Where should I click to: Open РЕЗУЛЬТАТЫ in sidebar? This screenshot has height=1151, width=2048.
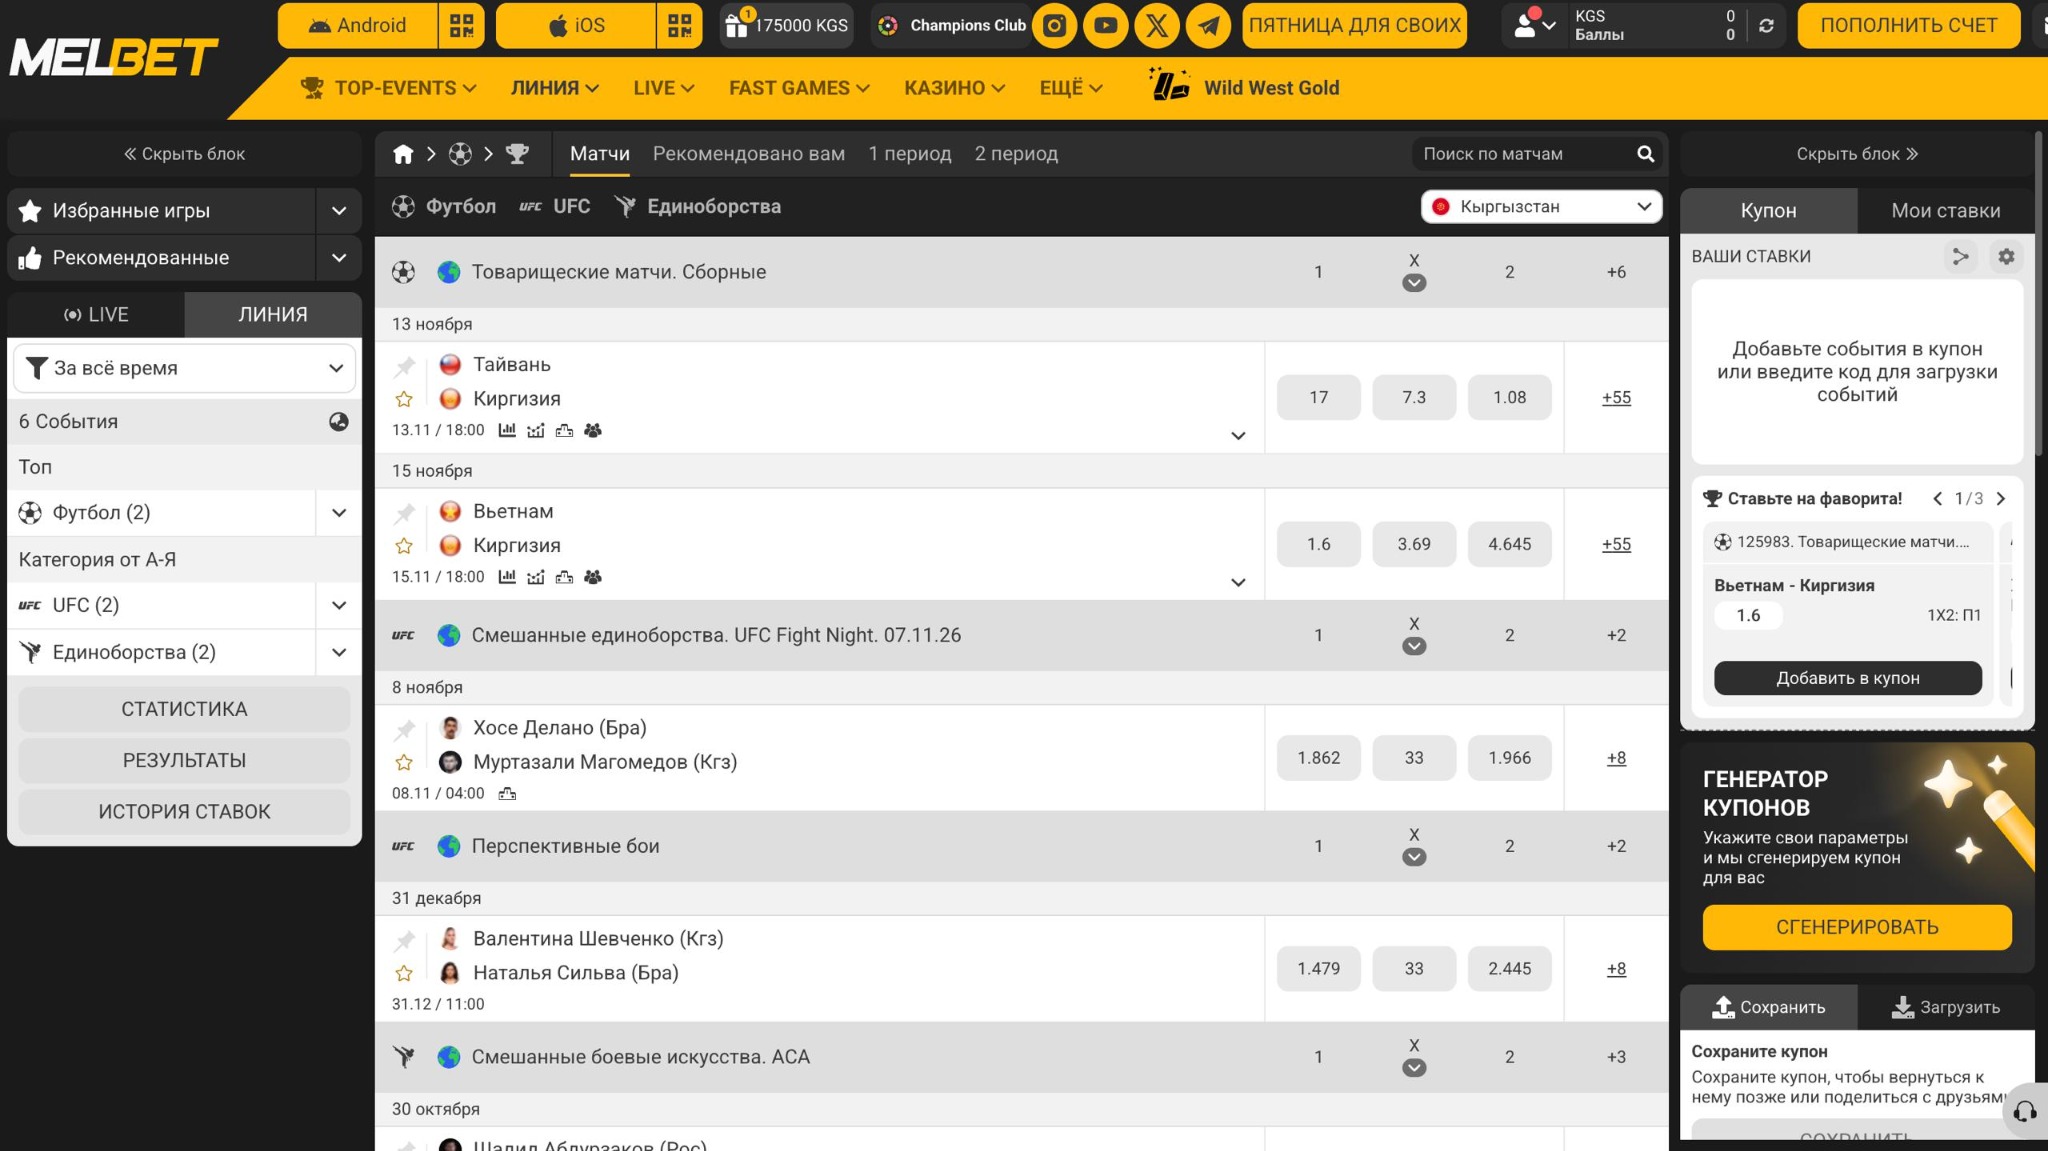click(x=184, y=761)
